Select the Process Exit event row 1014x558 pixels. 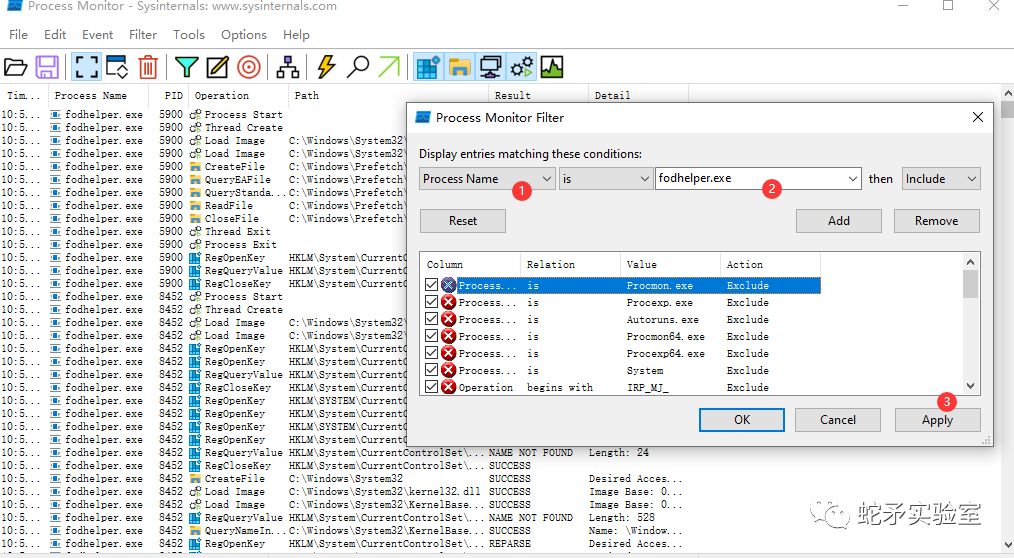click(204, 244)
